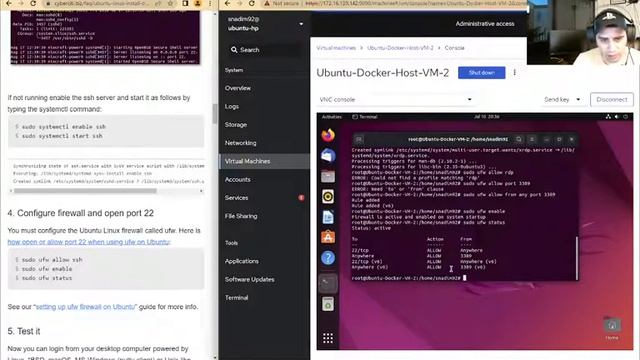Open Rhythmbox music player in the dock
640x360 pixels.
[328, 197]
